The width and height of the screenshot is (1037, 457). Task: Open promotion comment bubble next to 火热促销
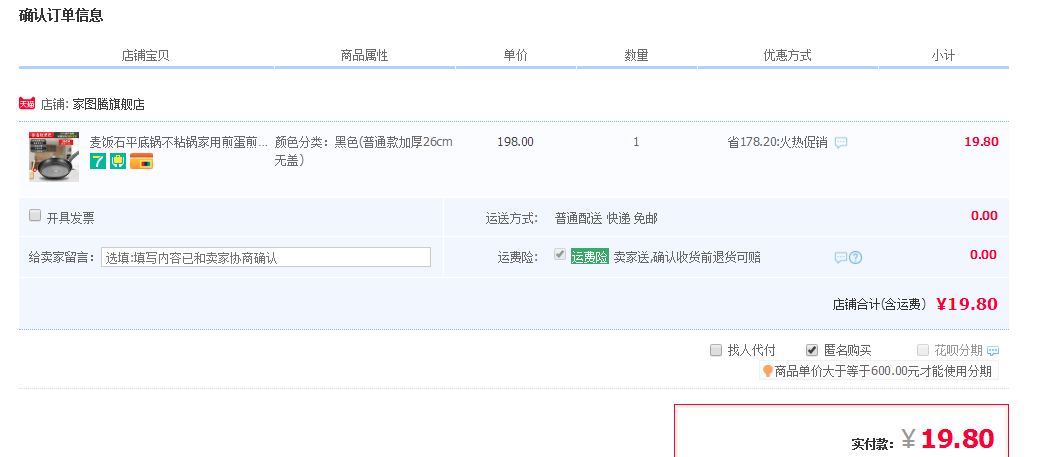point(841,142)
